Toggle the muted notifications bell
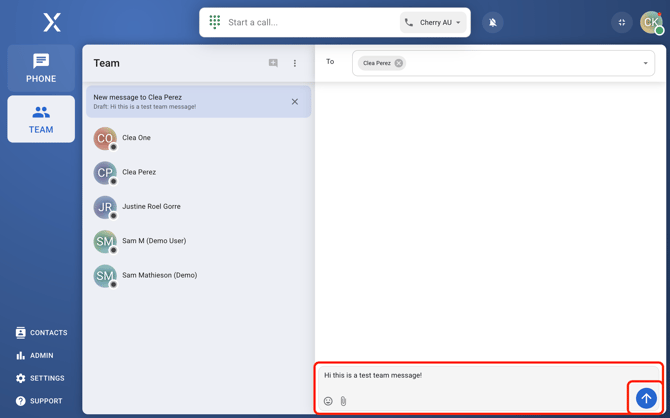Image resolution: width=670 pixels, height=418 pixels. 493,22
